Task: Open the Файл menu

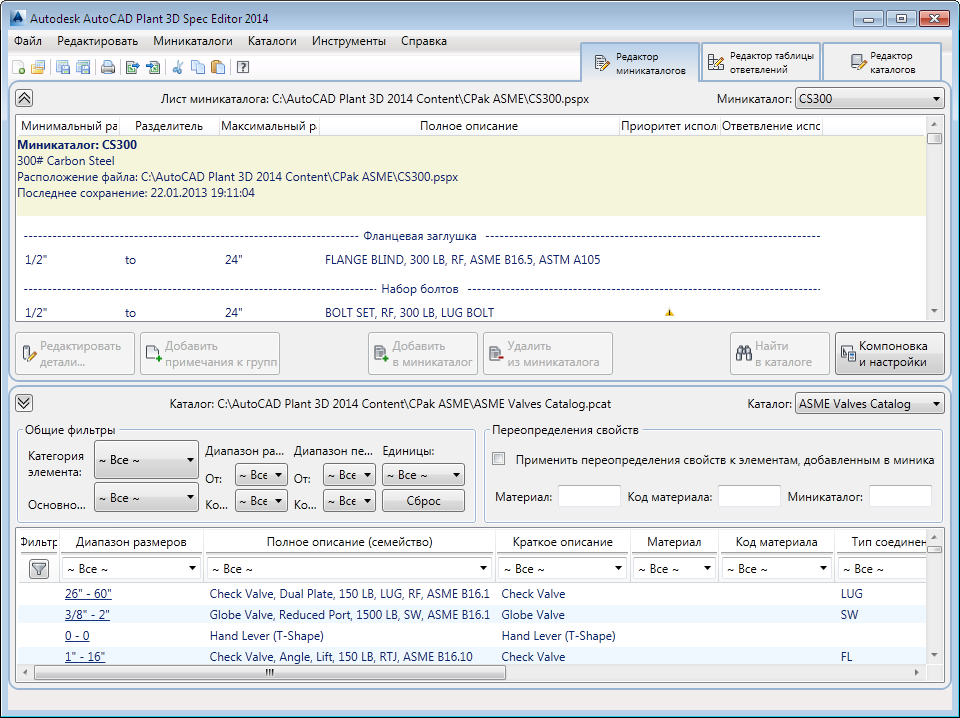Action: point(28,41)
